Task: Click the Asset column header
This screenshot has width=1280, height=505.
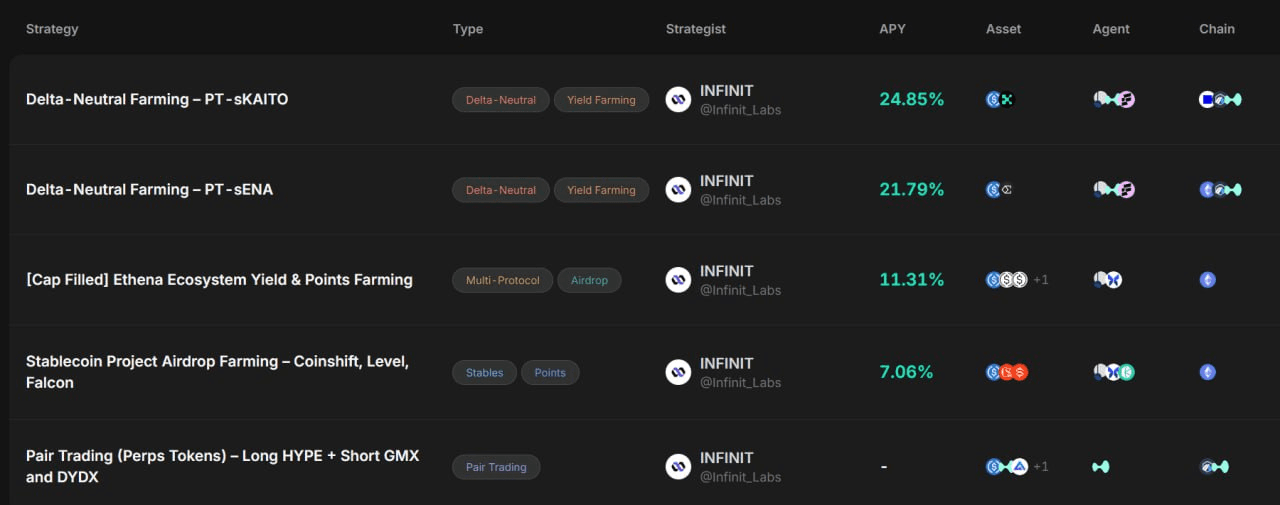Action: [1003, 29]
